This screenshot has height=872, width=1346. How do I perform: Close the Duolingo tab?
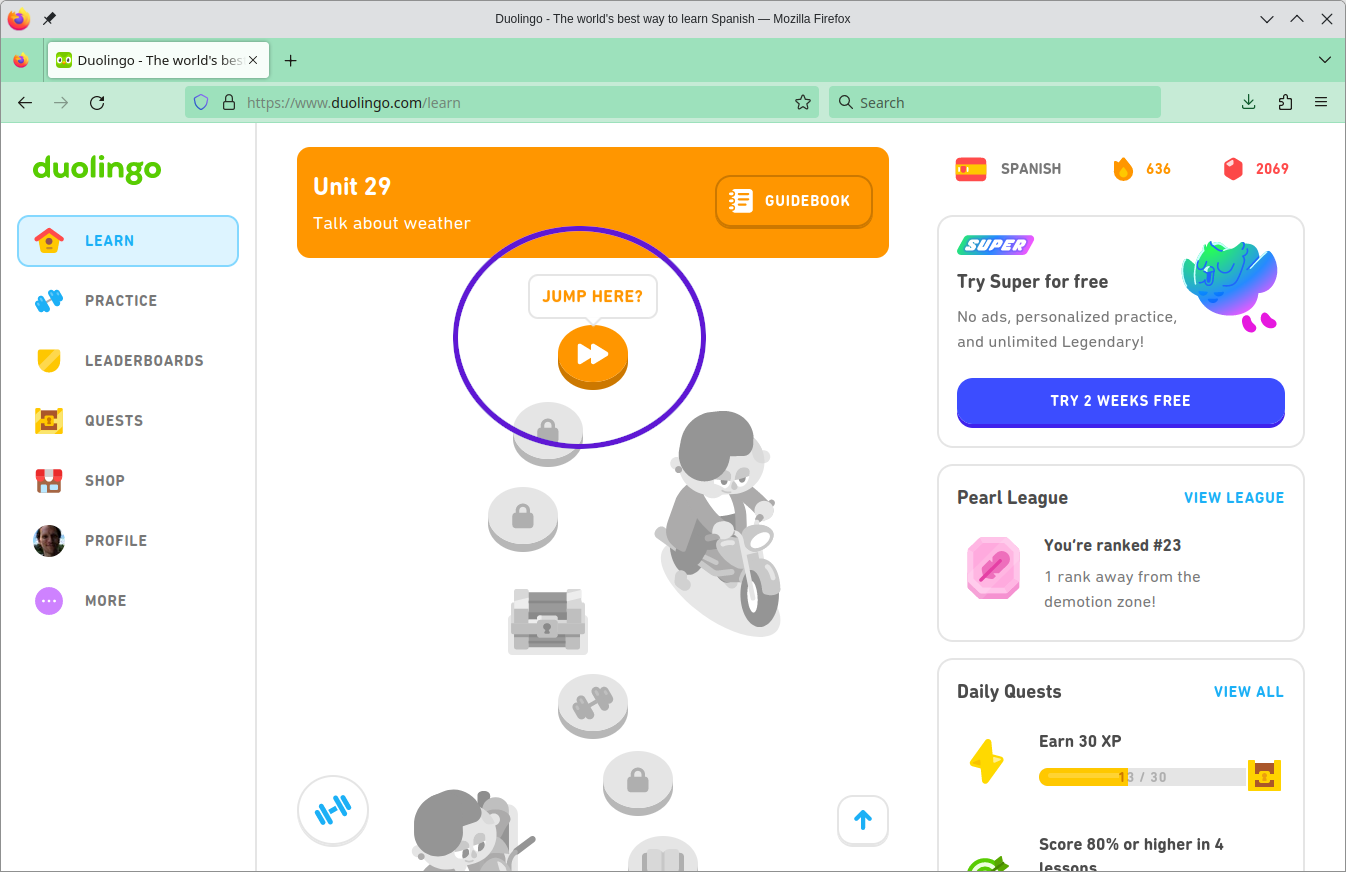[253, 60]
